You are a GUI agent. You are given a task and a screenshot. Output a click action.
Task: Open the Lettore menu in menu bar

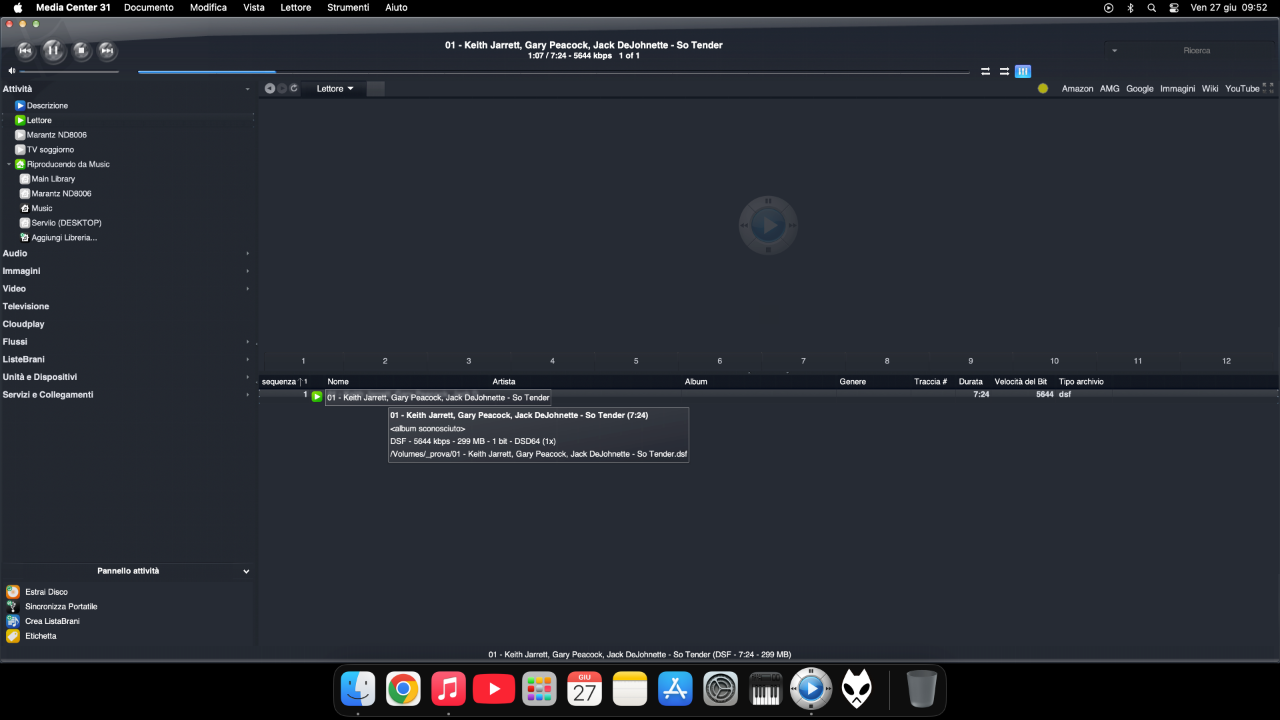coord(295,7)
